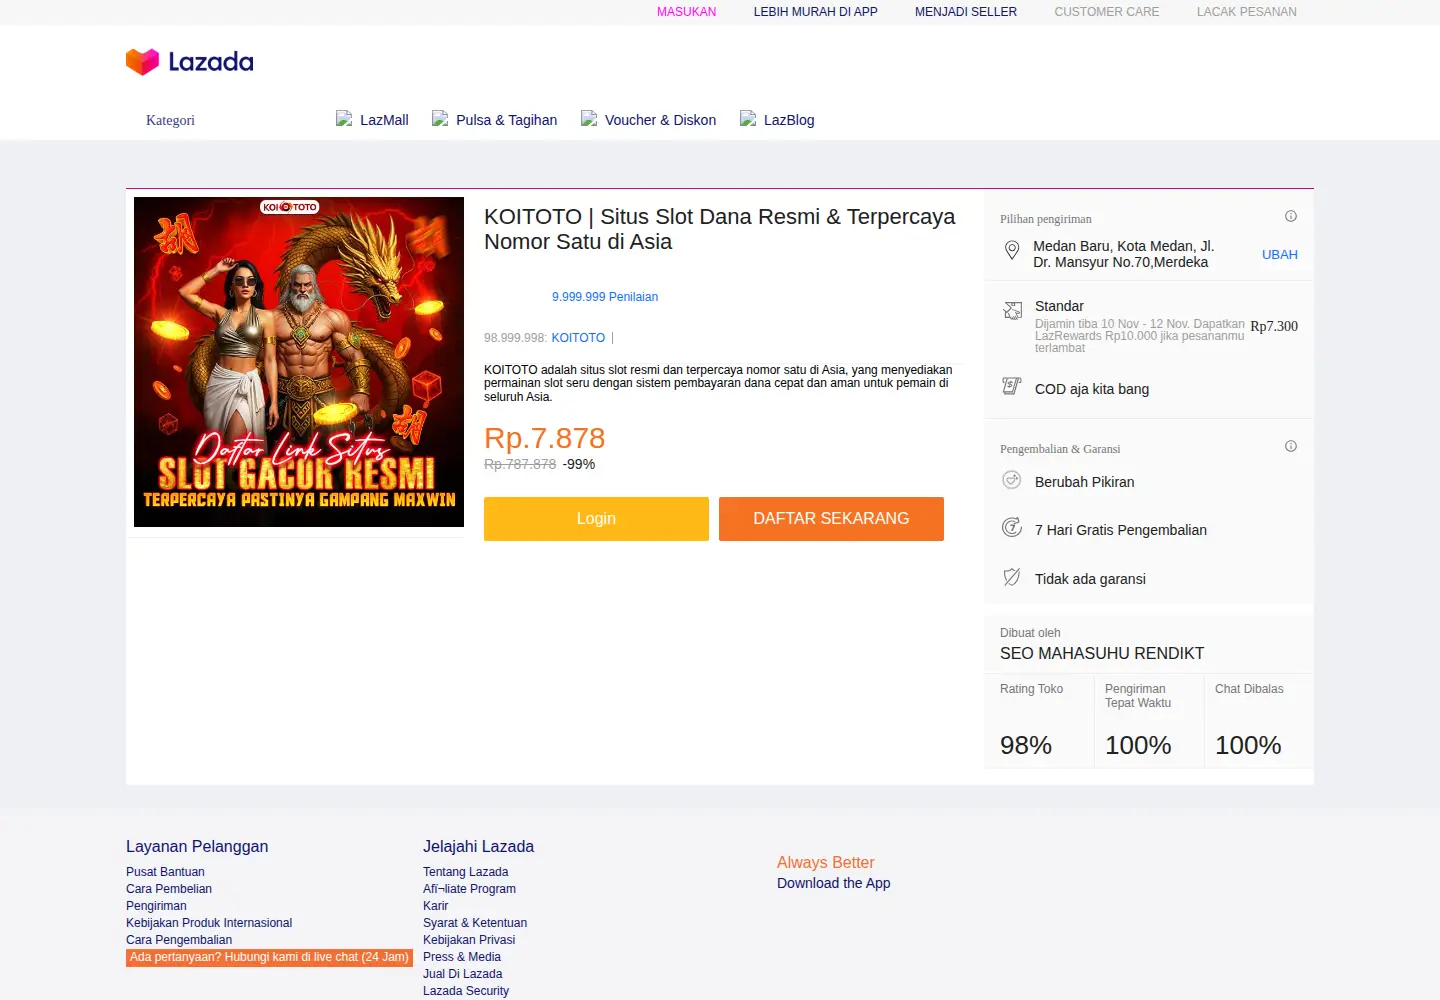Open the Pengembalian & Garansi info icon
The width and height of the screenshot is (1440, 1000).
pyautogui.click(x=1291, y=446)
